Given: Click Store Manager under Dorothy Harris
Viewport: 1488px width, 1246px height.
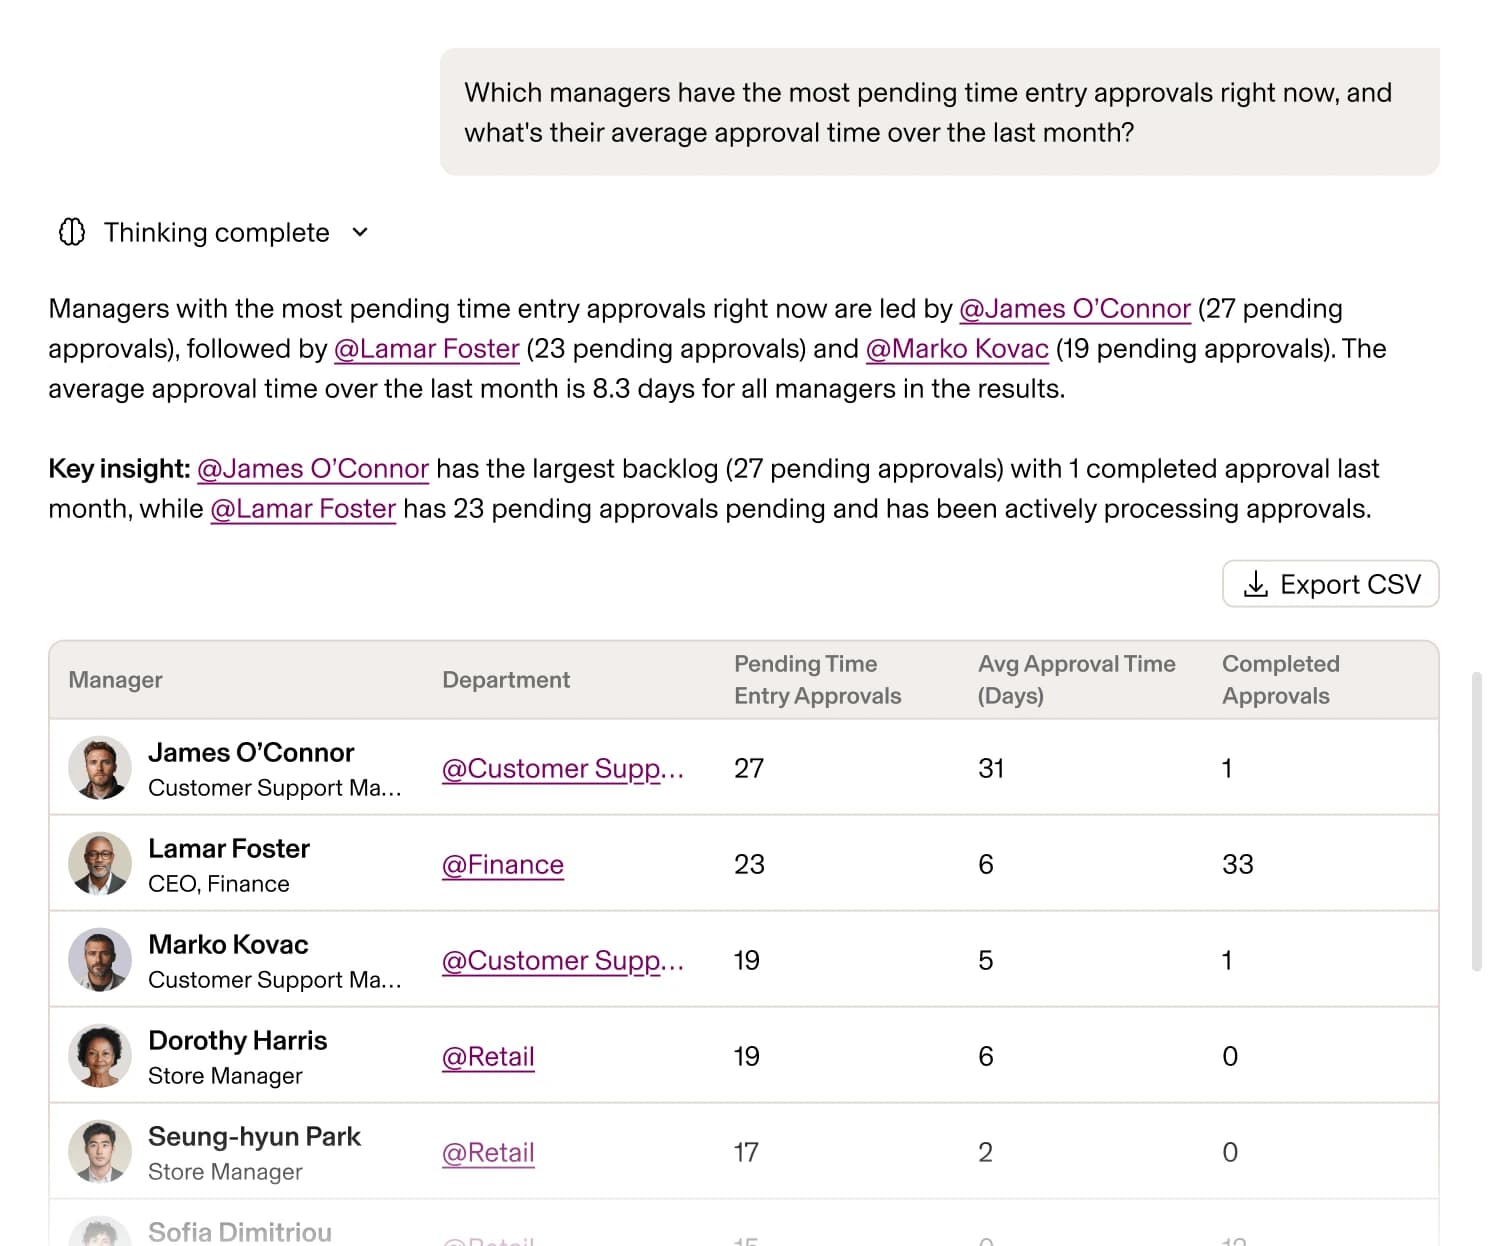Looking at the screenshot, I should (225, 1076).
